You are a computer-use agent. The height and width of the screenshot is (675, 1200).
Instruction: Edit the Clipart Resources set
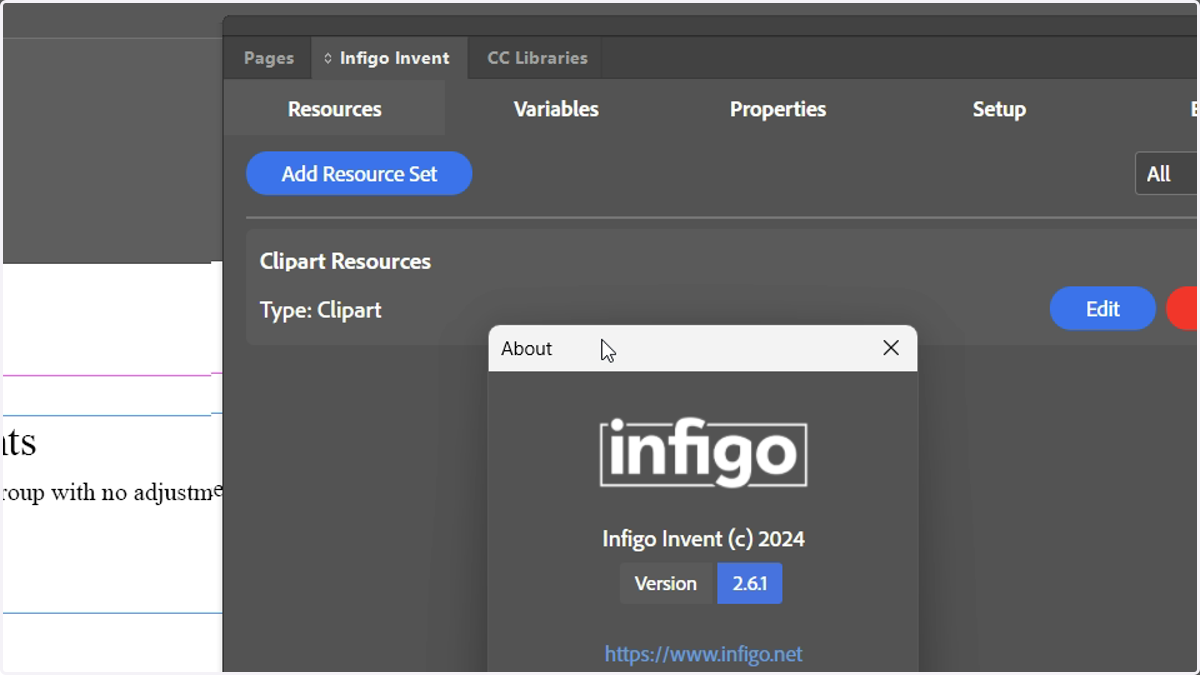(1102, 309)
